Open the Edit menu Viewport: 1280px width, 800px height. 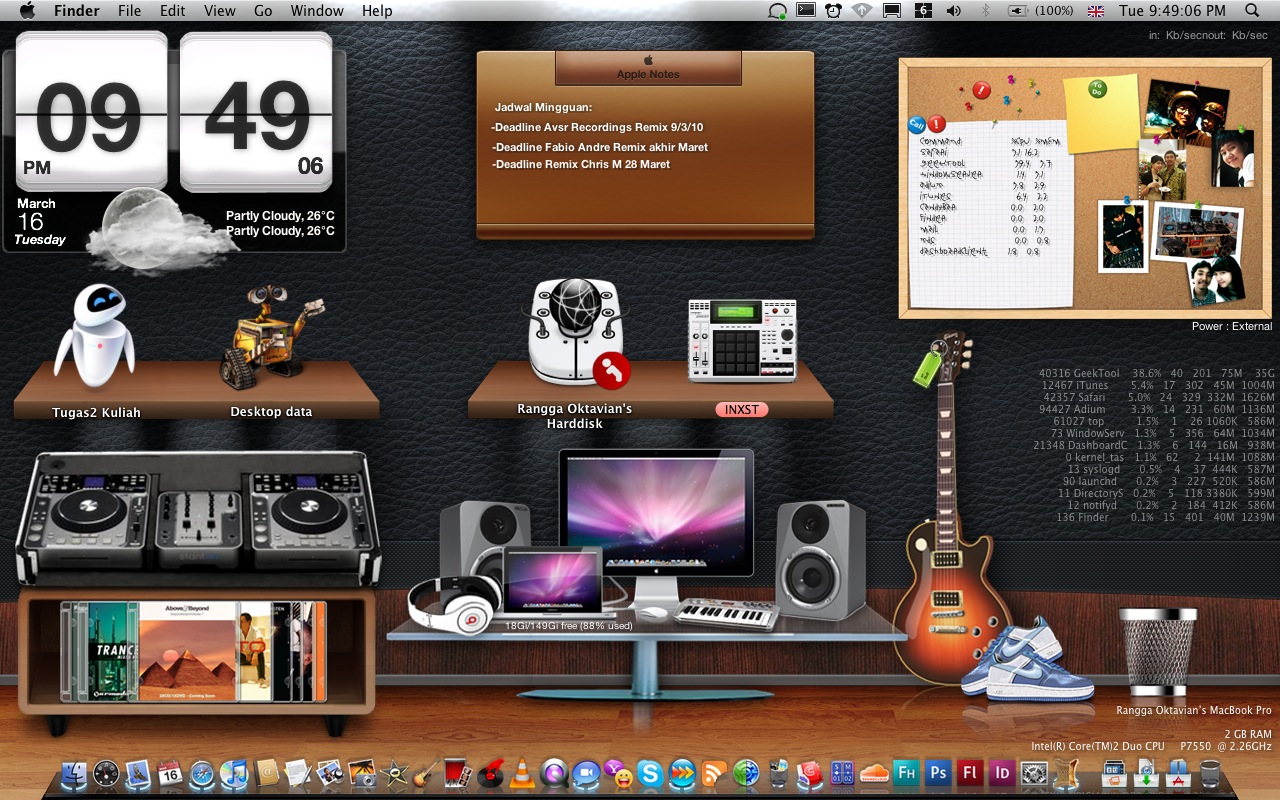173,11
